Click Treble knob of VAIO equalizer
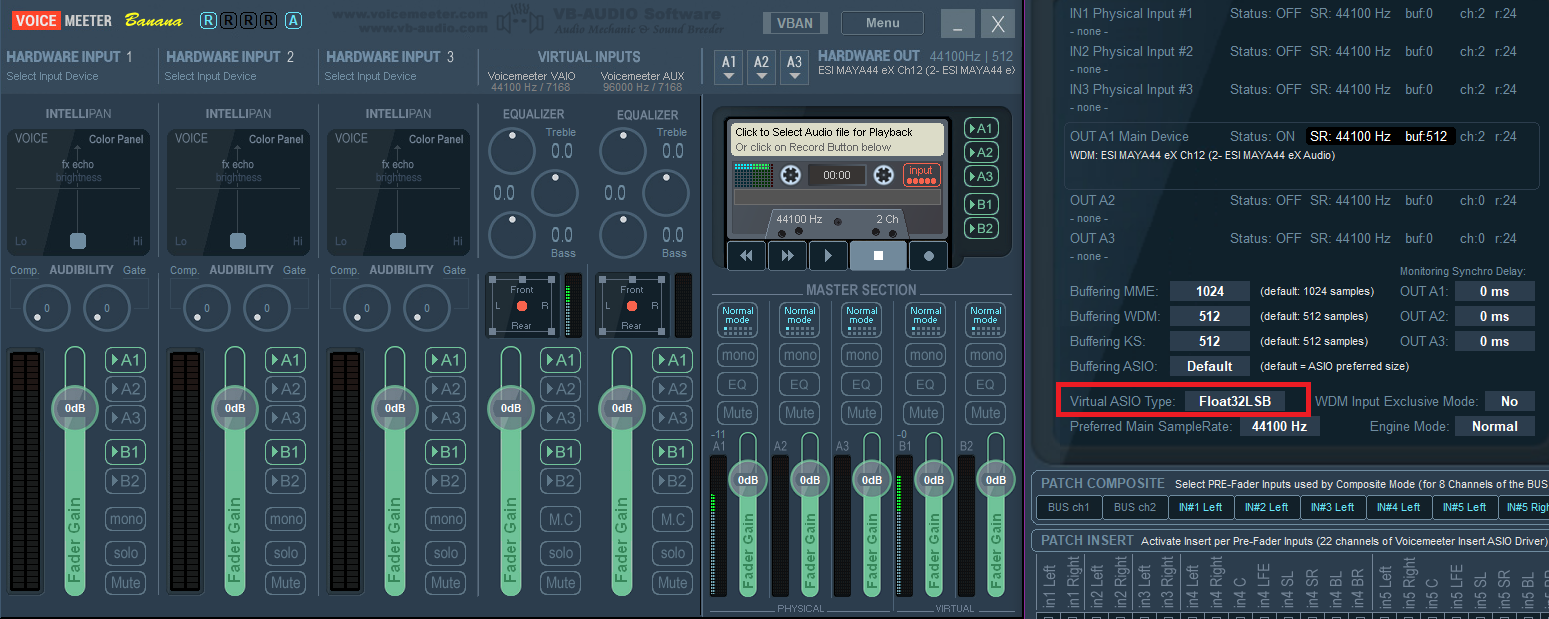 coord(512,152)
